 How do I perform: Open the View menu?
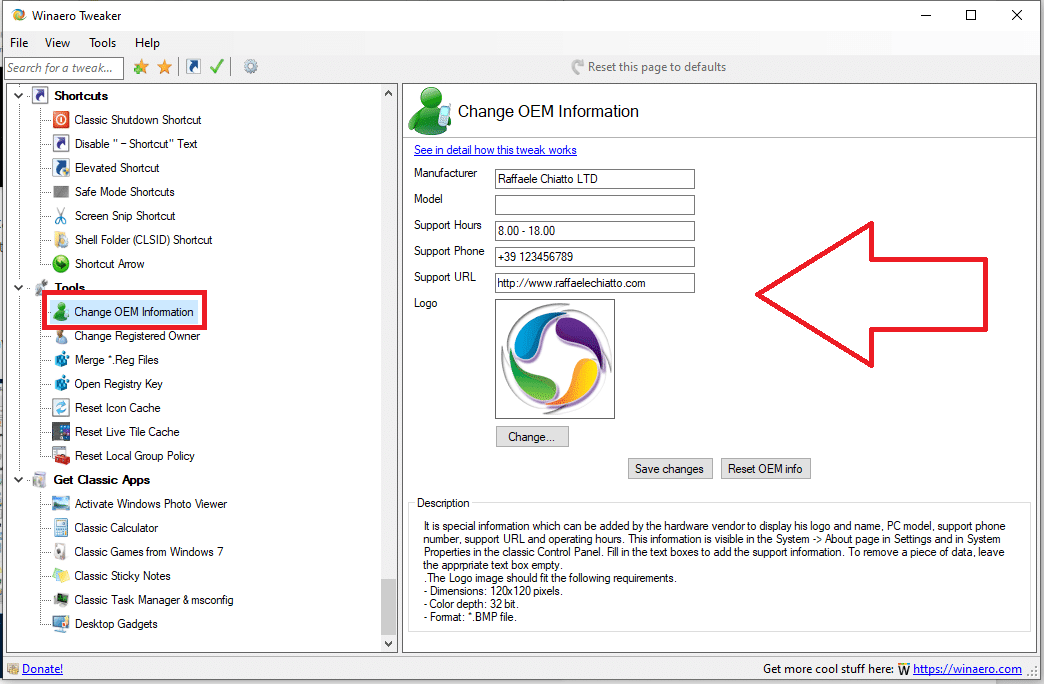tap(57, 43)
